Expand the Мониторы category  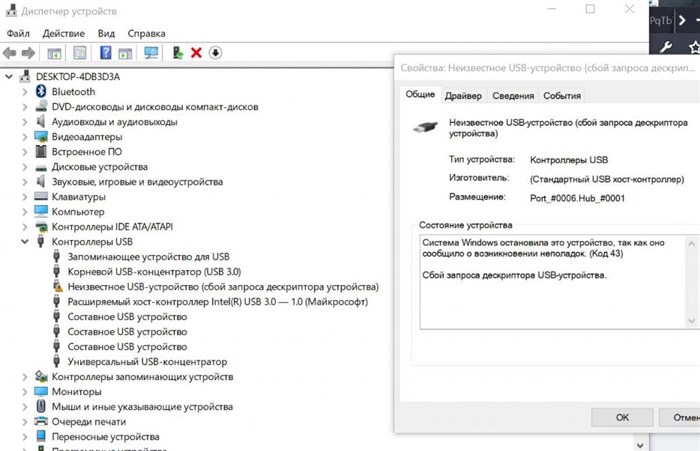coord(25,392)
